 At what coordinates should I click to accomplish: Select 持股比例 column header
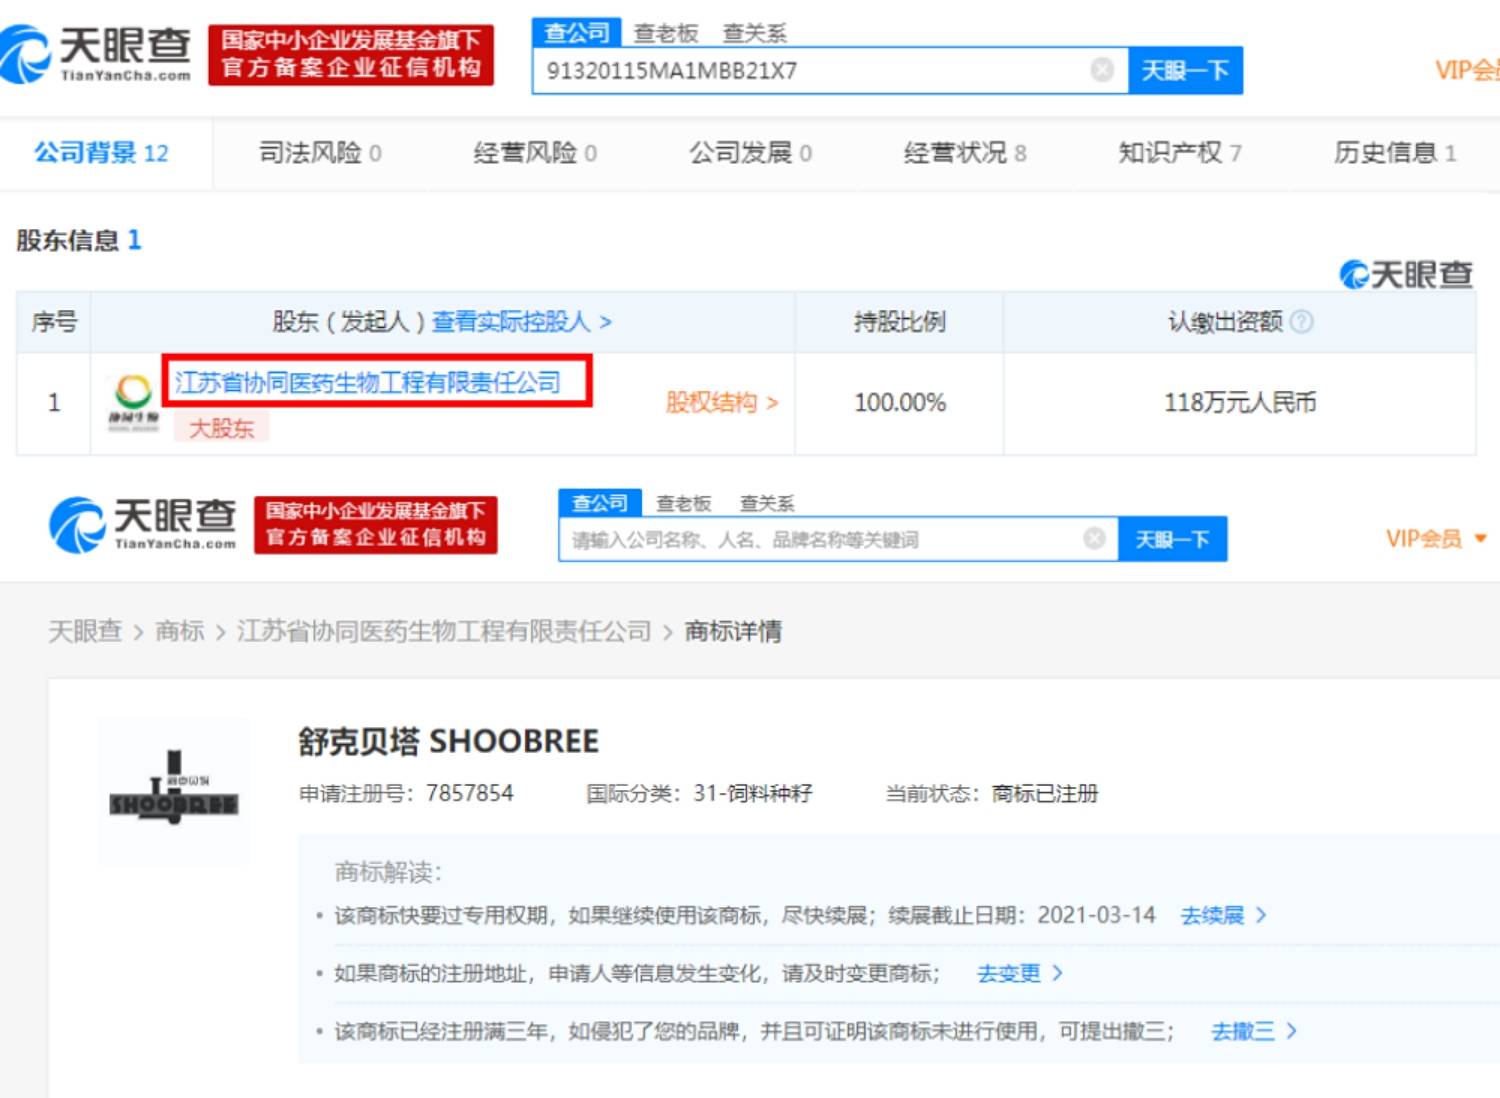tap(900, 322)
